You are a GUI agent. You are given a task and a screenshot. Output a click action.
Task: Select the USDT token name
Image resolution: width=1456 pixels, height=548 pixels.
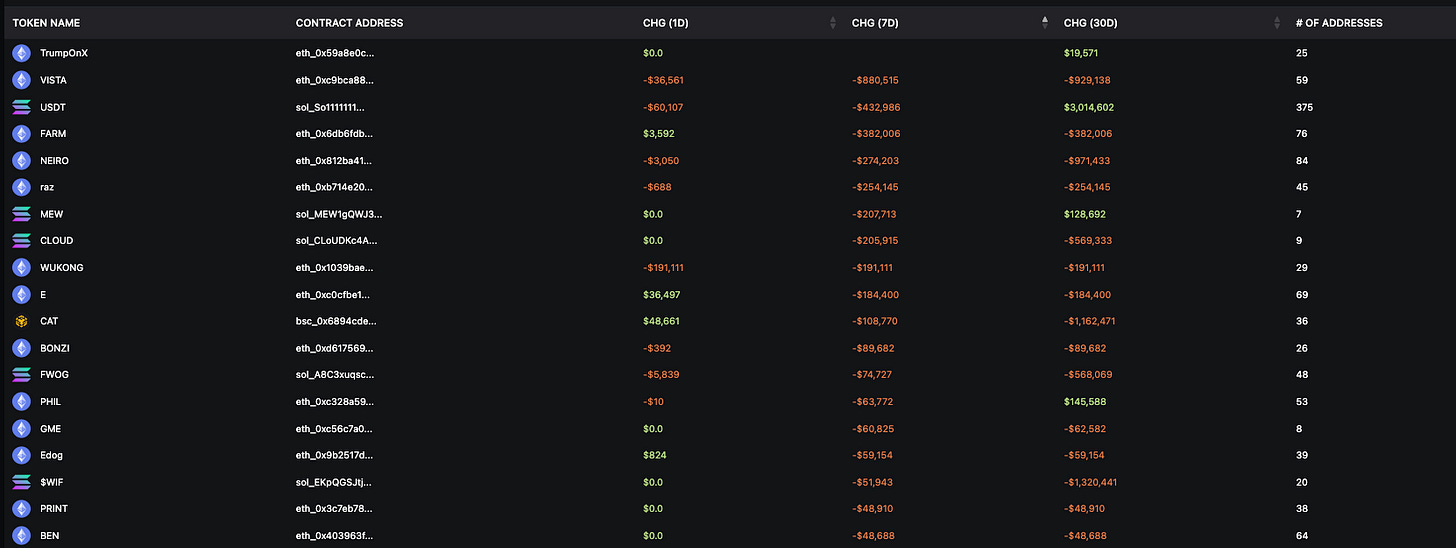point(53,107)
